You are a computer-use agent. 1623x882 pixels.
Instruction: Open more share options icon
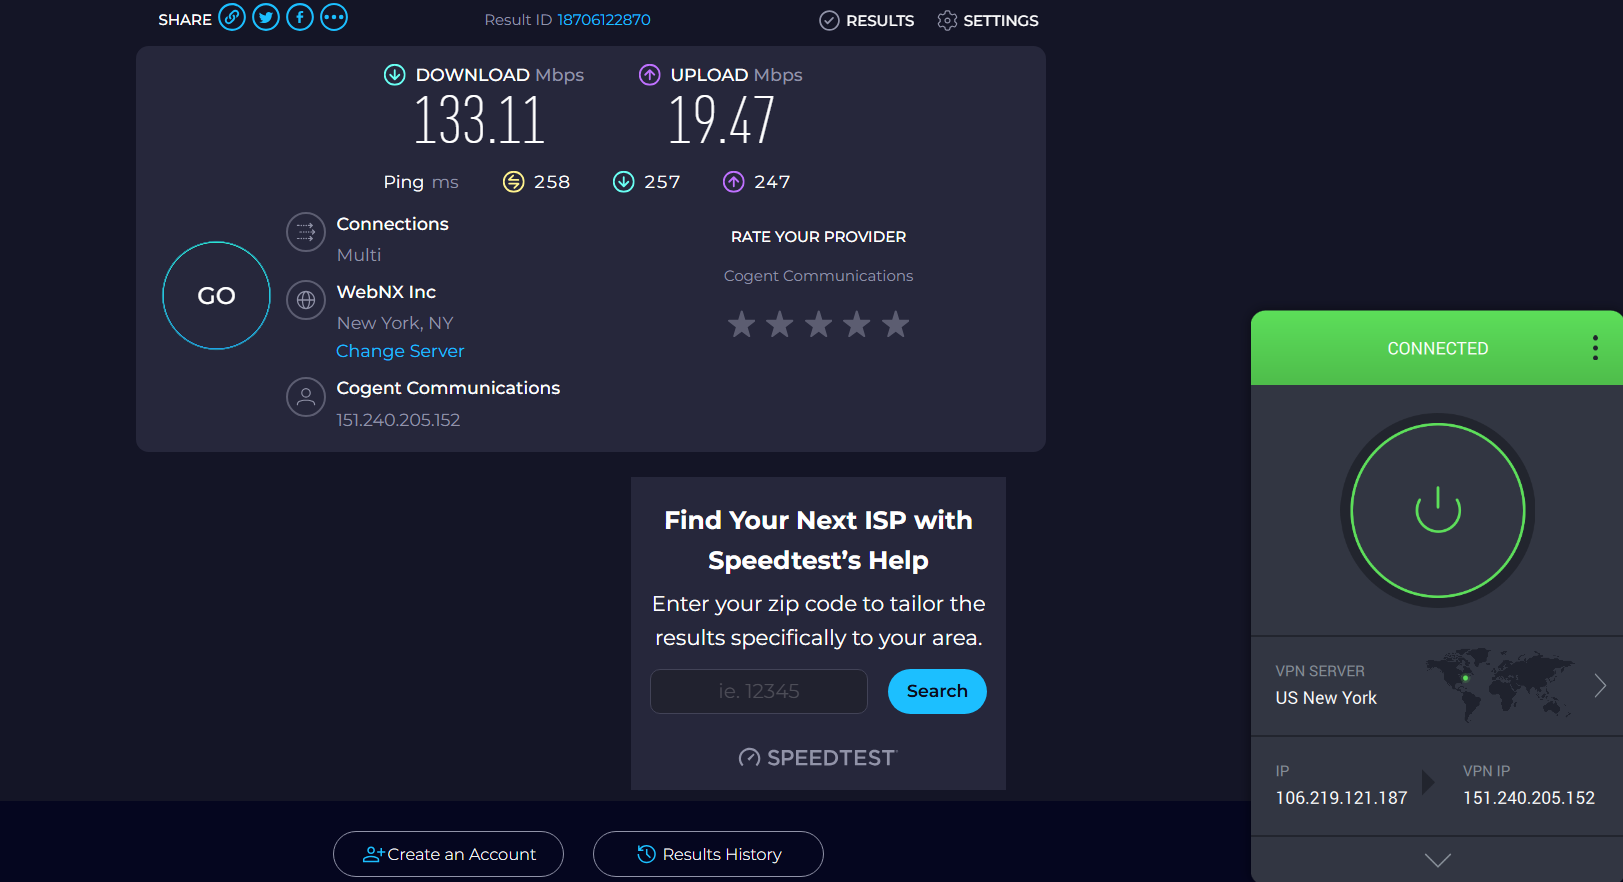coord(334,18)
